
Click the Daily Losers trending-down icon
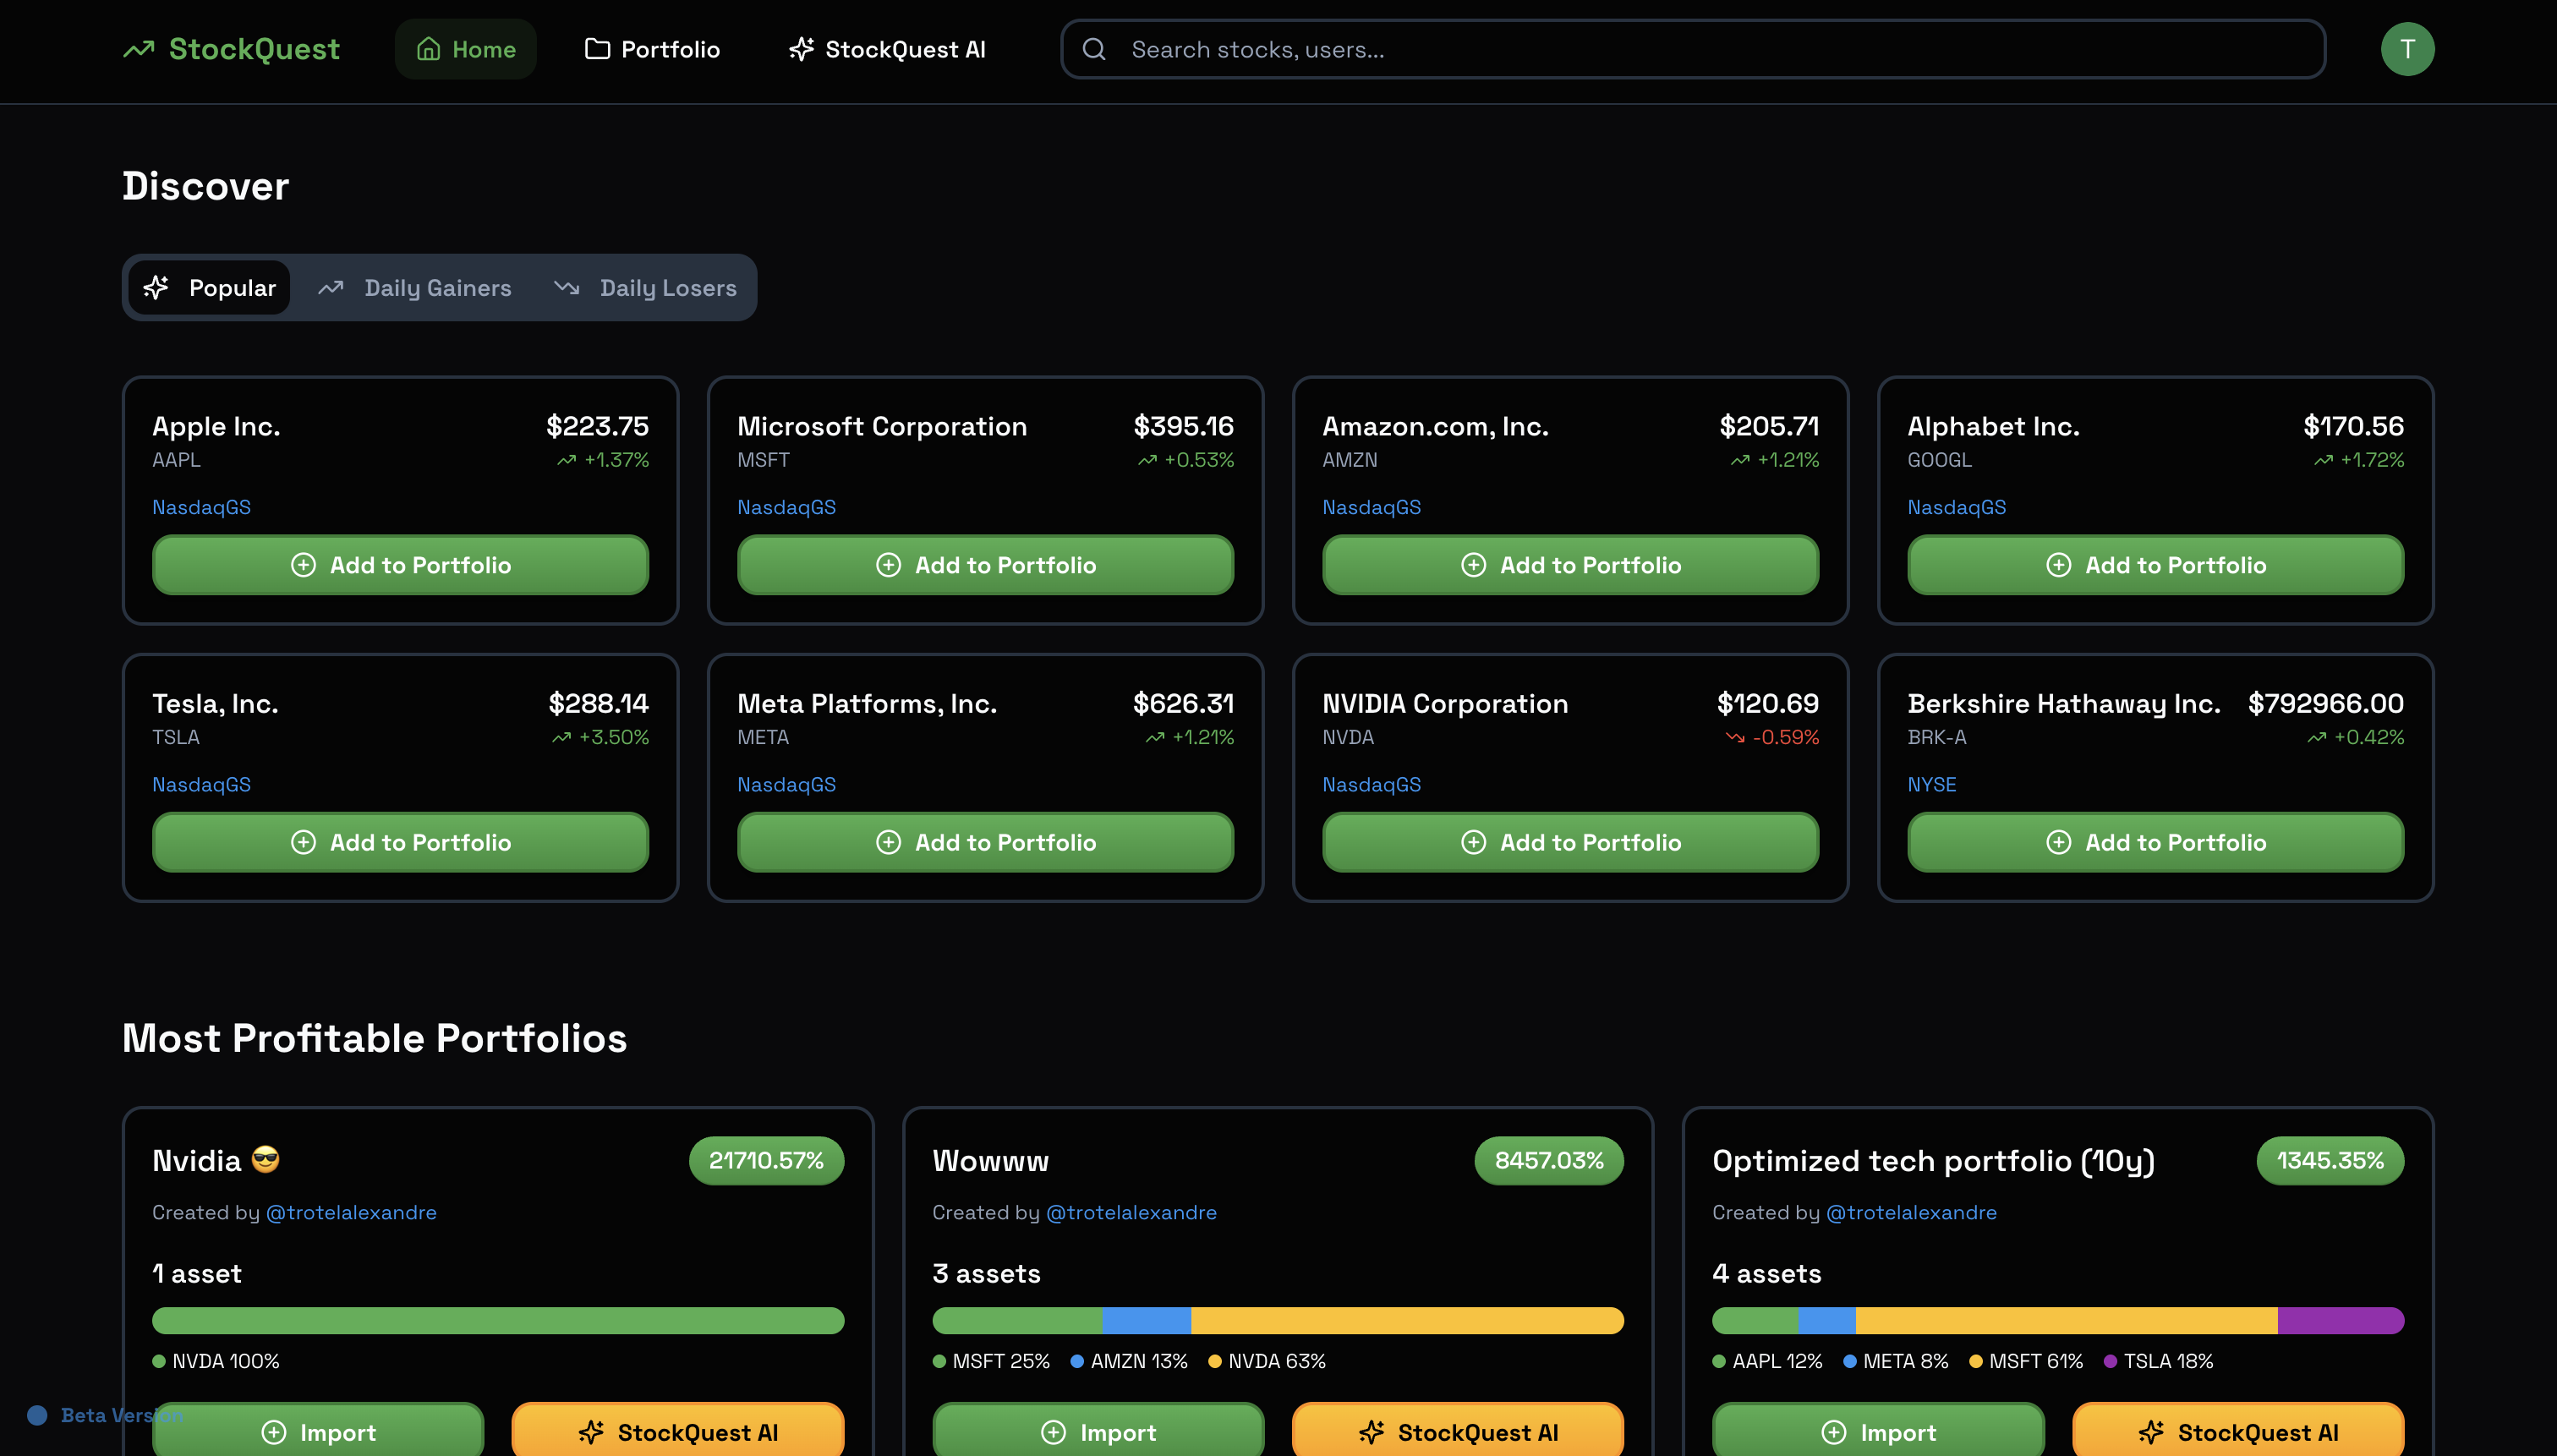(566, 288)
